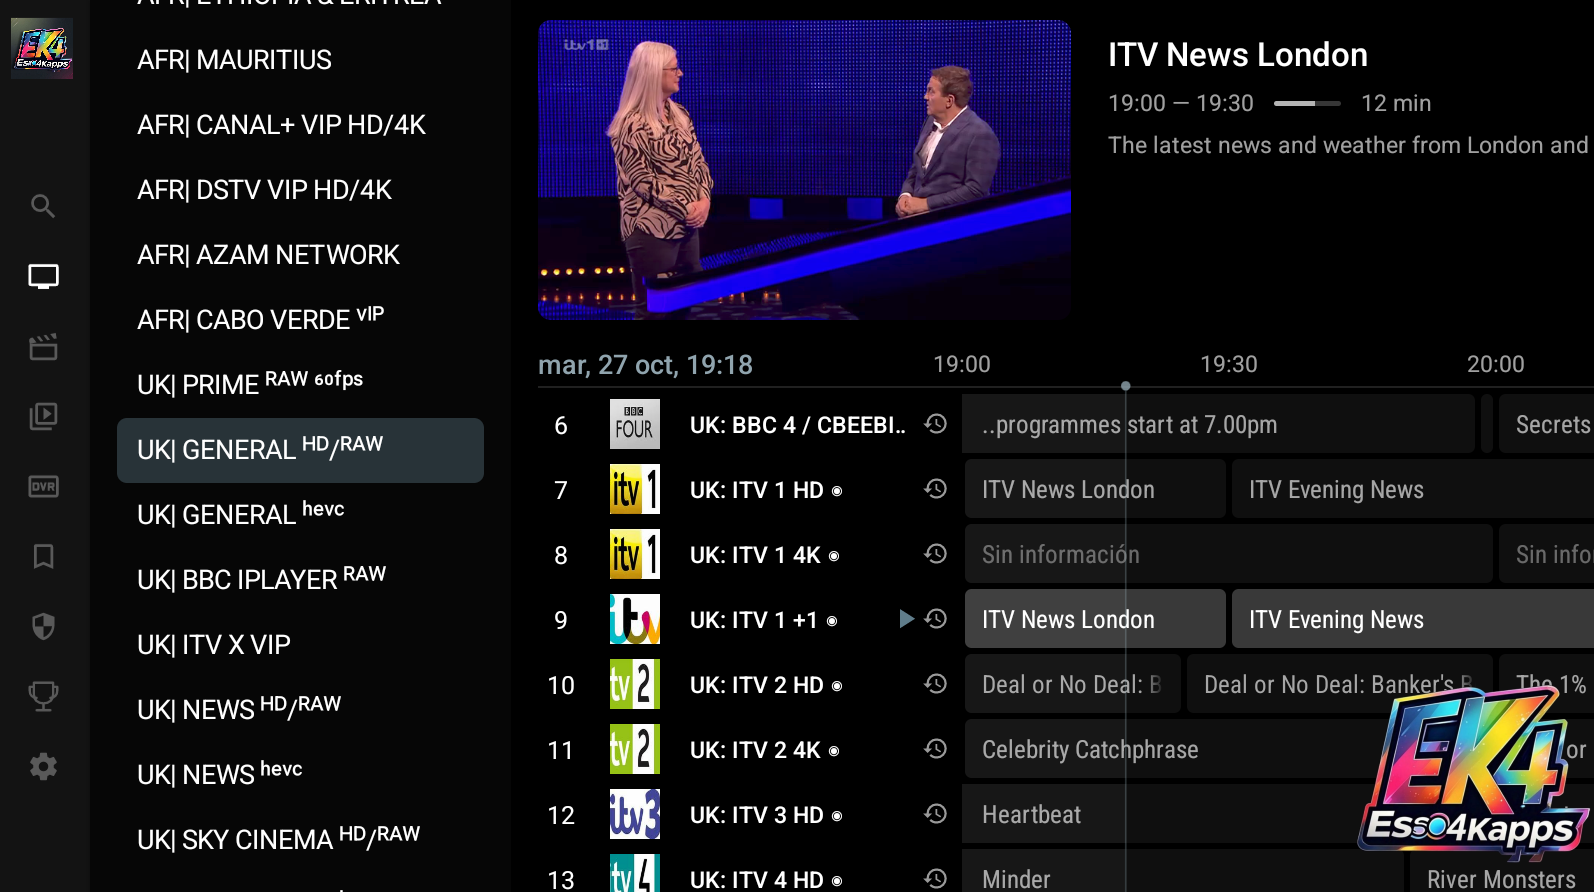Select channel UK: BBC 4 / CBEEBIES
Image resolution: width=1594 pixels, height=892 pixels.
click(x=797, y=425)
